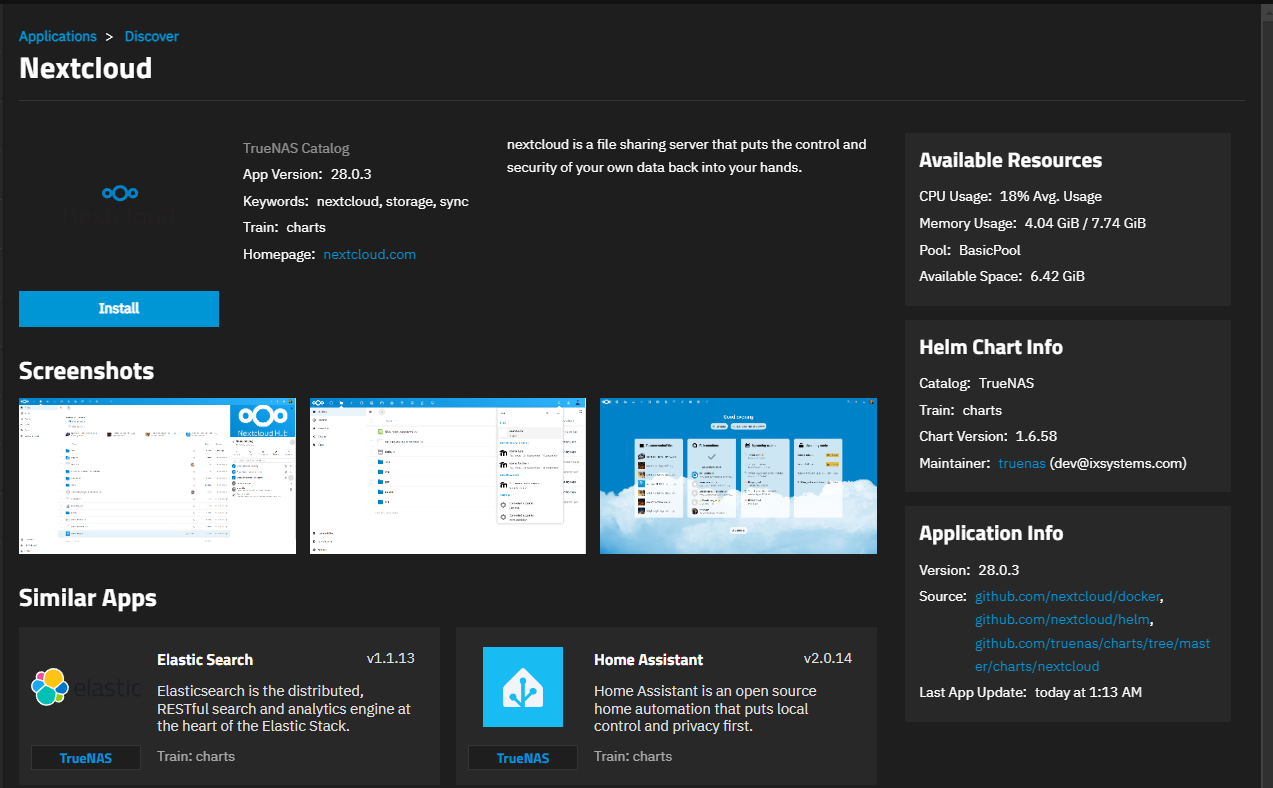
Task: Click the Available Resources heading
Action: tap(1011, 160)
